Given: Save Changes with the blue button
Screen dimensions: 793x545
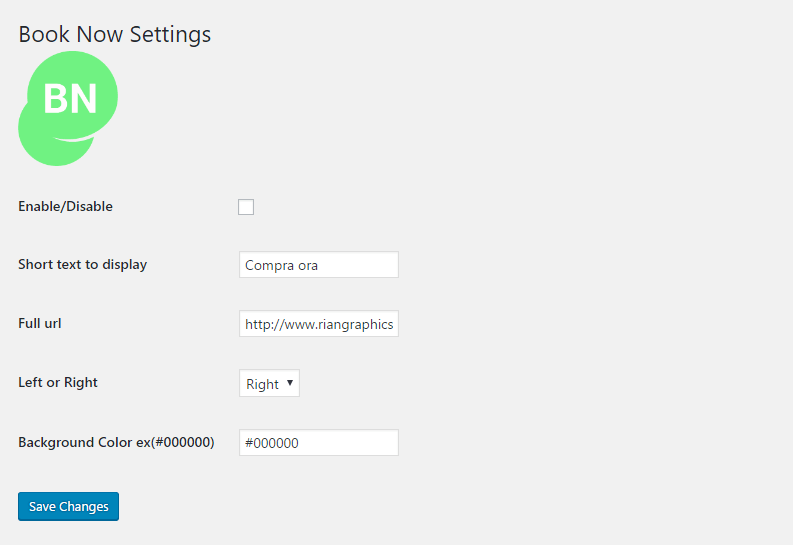Looking at the screenshot, I should [x=68, y=506].
